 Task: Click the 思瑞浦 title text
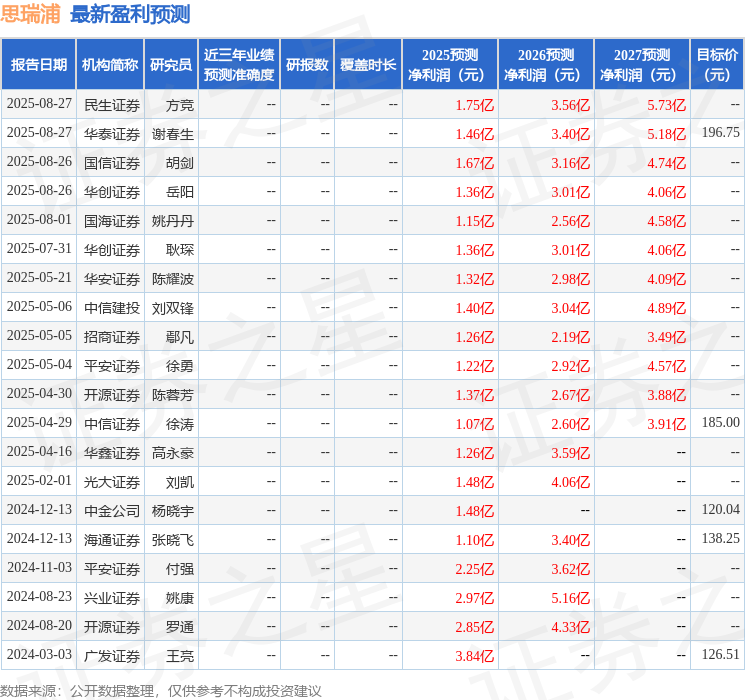[x=30, y=14]
